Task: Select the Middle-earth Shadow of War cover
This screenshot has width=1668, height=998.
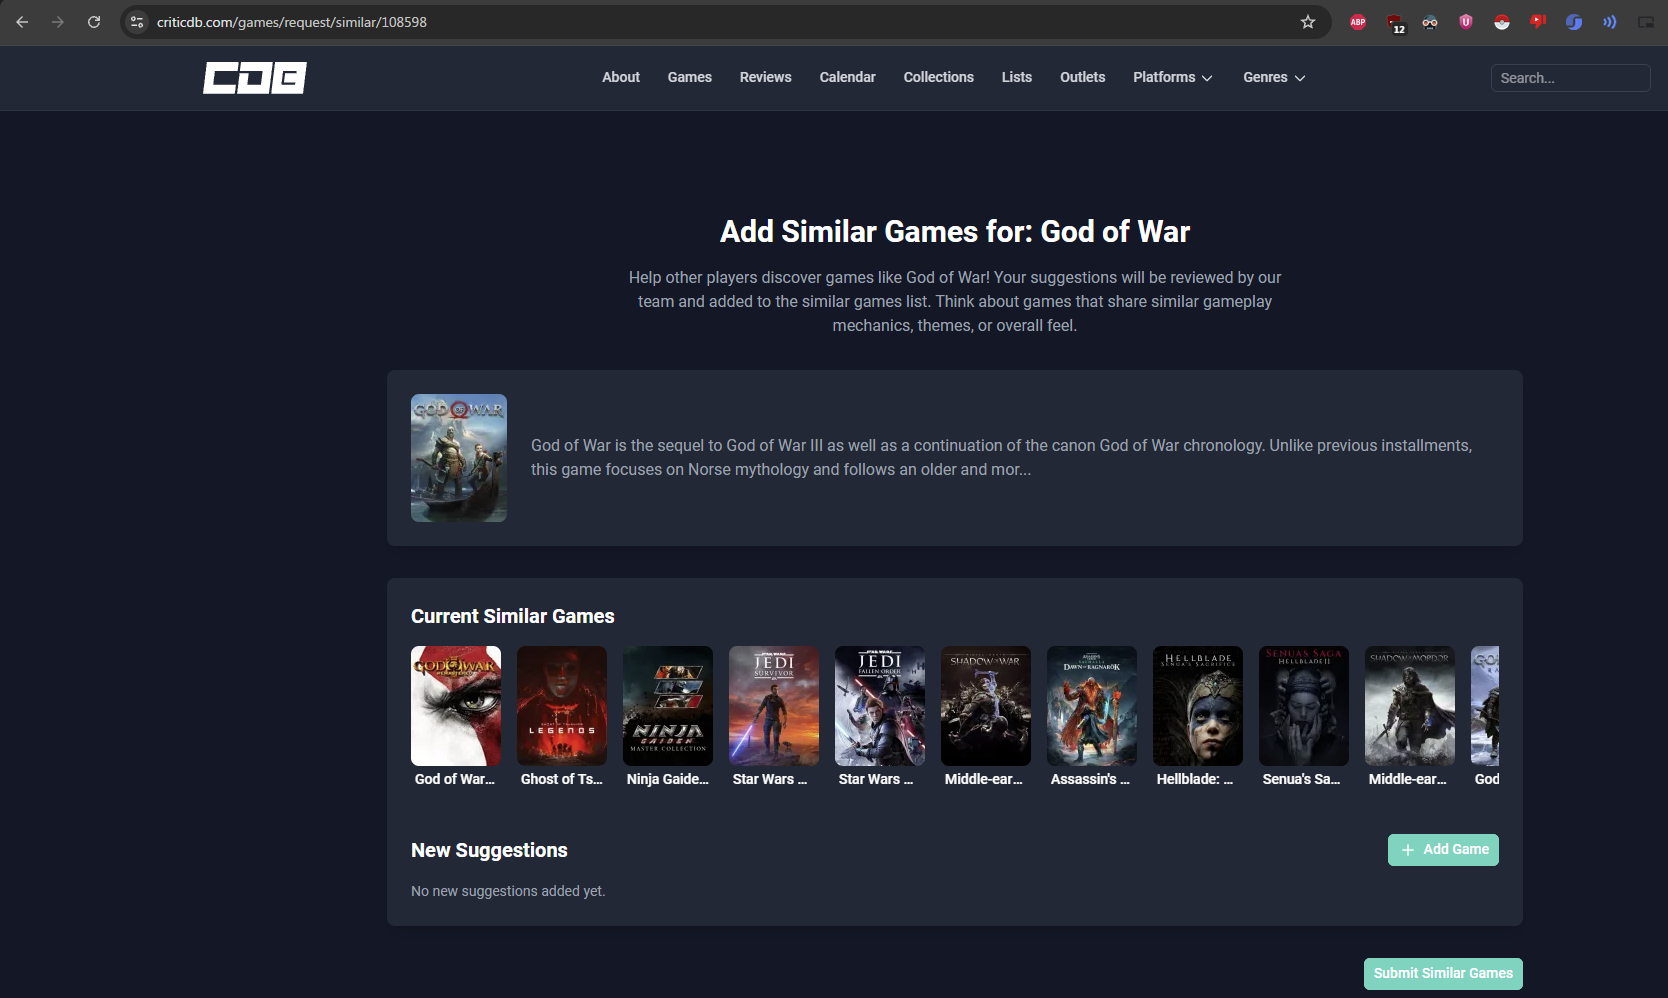Action: 986,706
